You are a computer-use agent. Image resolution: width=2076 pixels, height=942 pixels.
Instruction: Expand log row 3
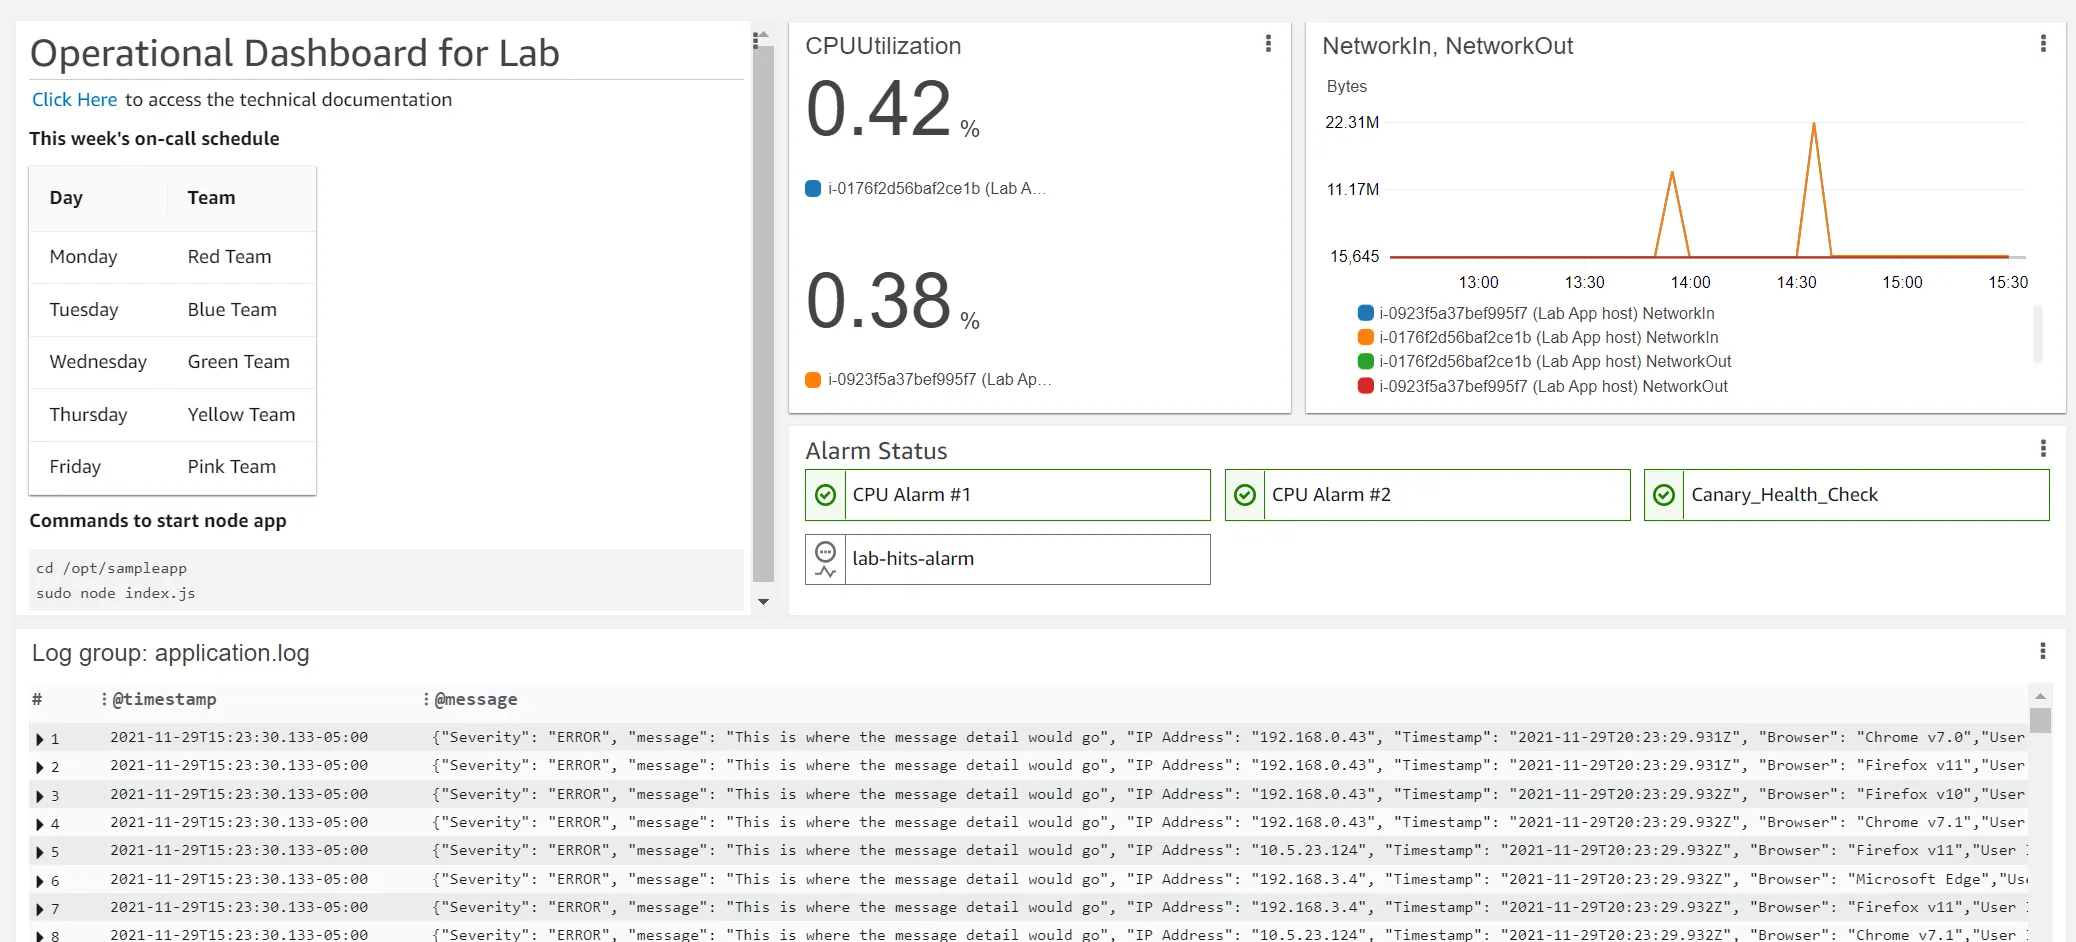point(39,796)
